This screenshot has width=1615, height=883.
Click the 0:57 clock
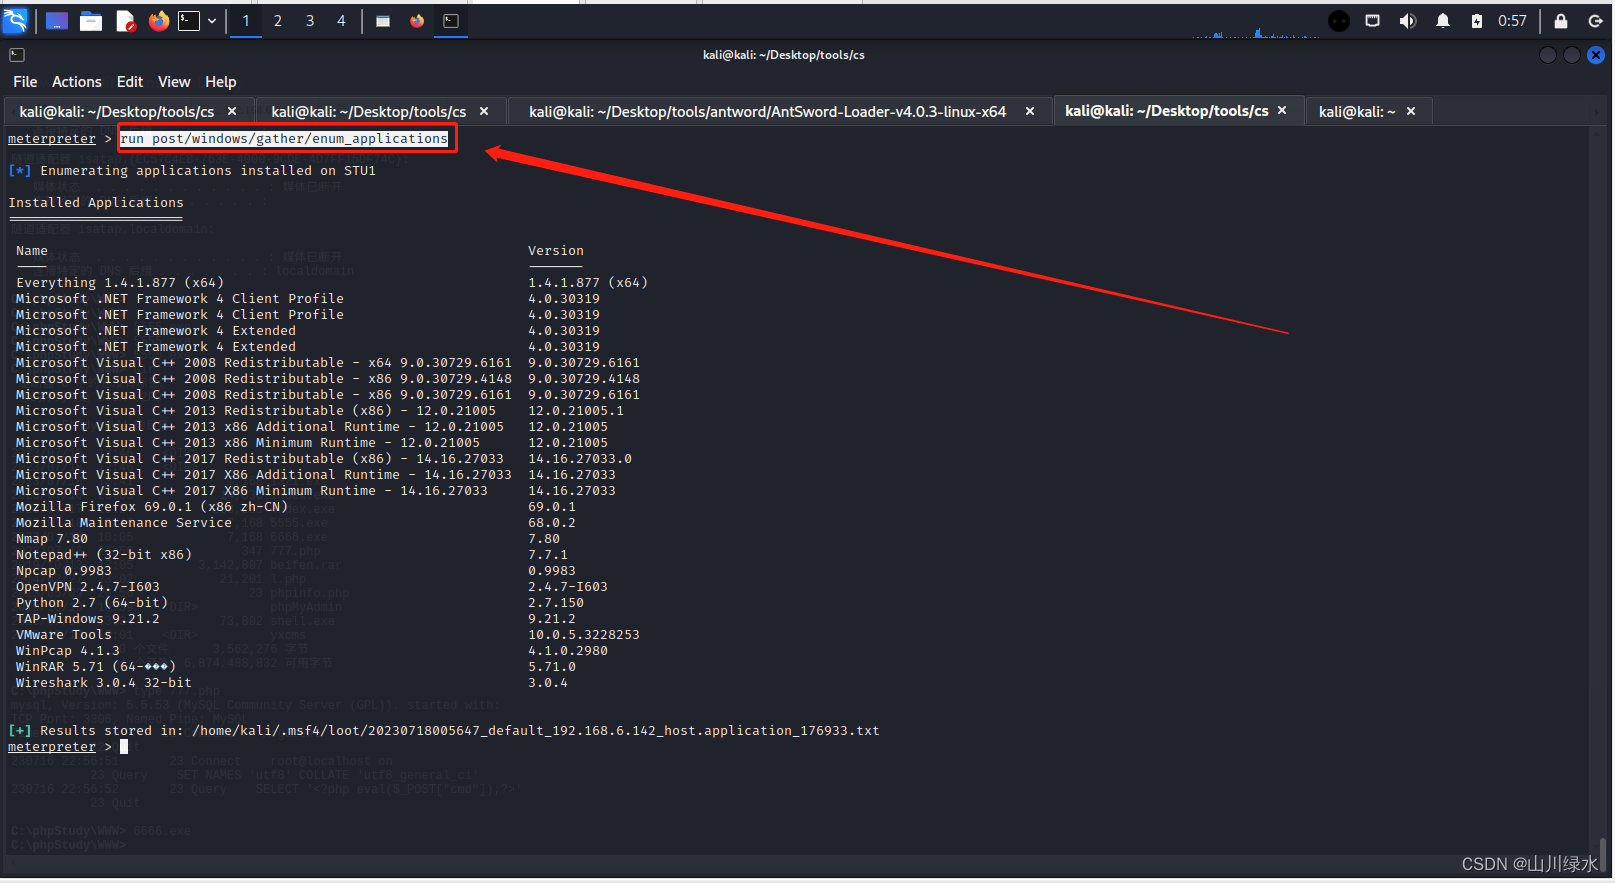coord(1512,21)
